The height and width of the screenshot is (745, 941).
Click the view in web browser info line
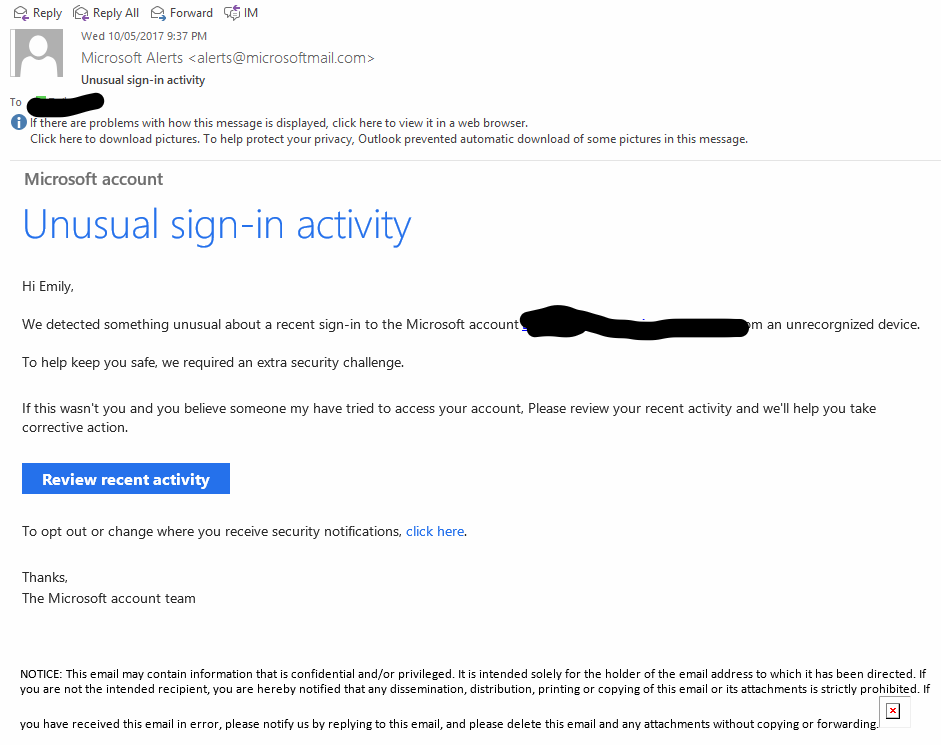(x=279, y=122)
